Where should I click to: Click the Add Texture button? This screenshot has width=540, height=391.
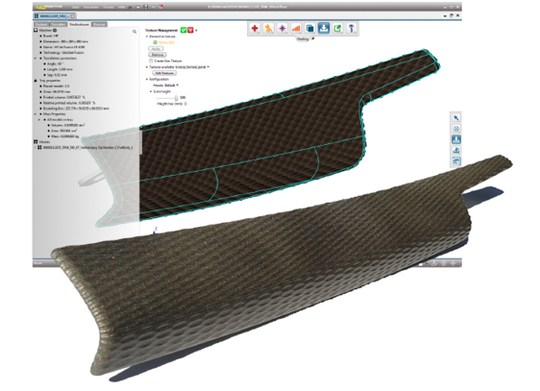click(x=164, y=73)
